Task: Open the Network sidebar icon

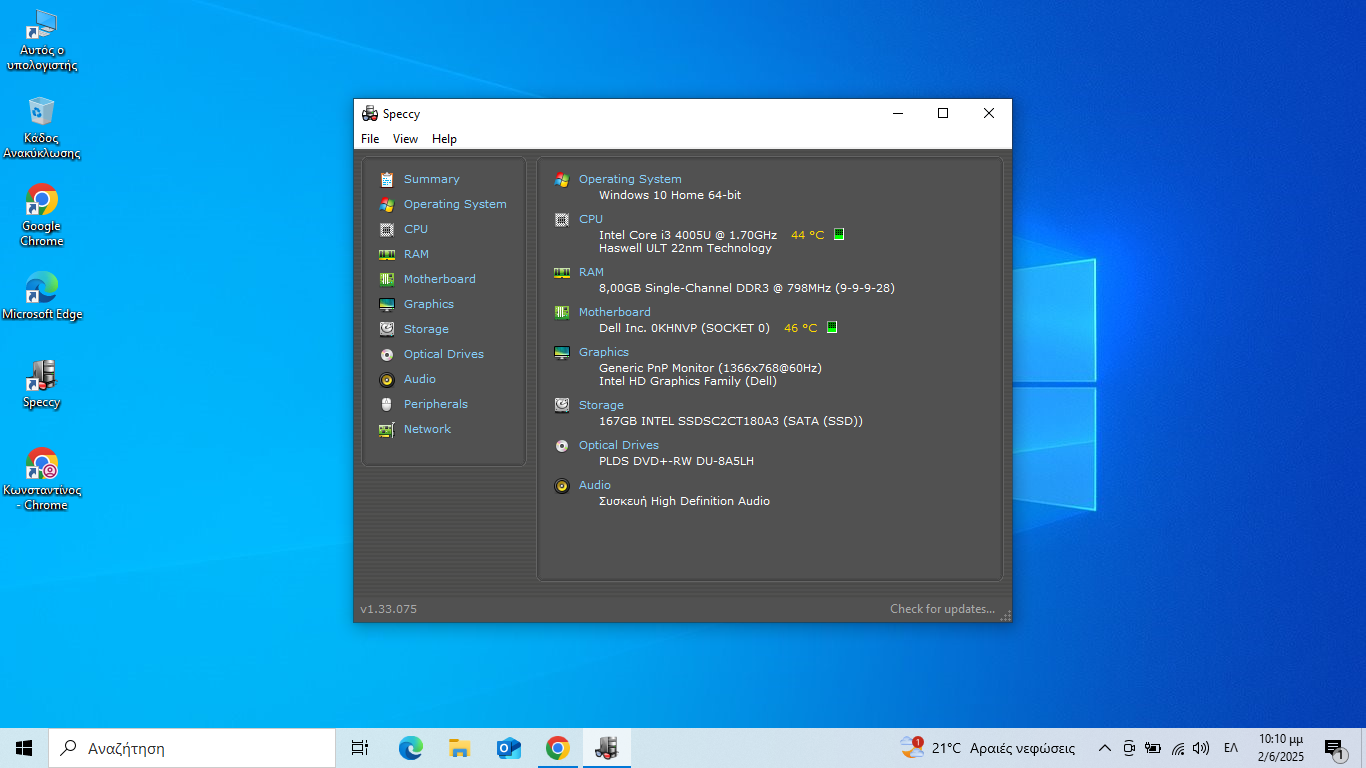Action: tap(387, 429)
